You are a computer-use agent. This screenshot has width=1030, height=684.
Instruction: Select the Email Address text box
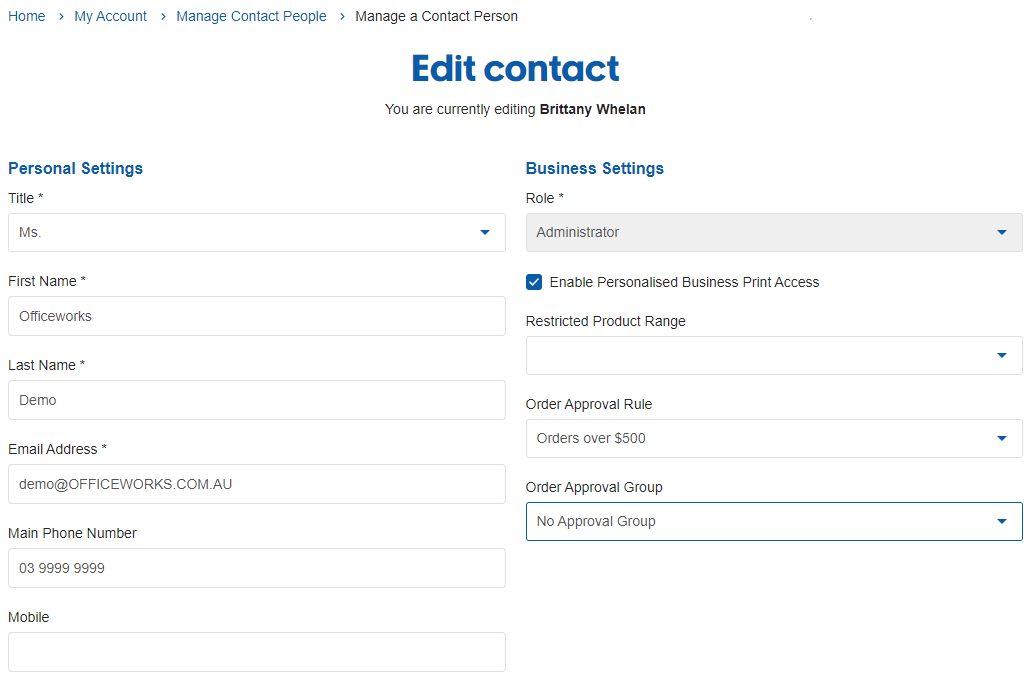click(256, 484)
